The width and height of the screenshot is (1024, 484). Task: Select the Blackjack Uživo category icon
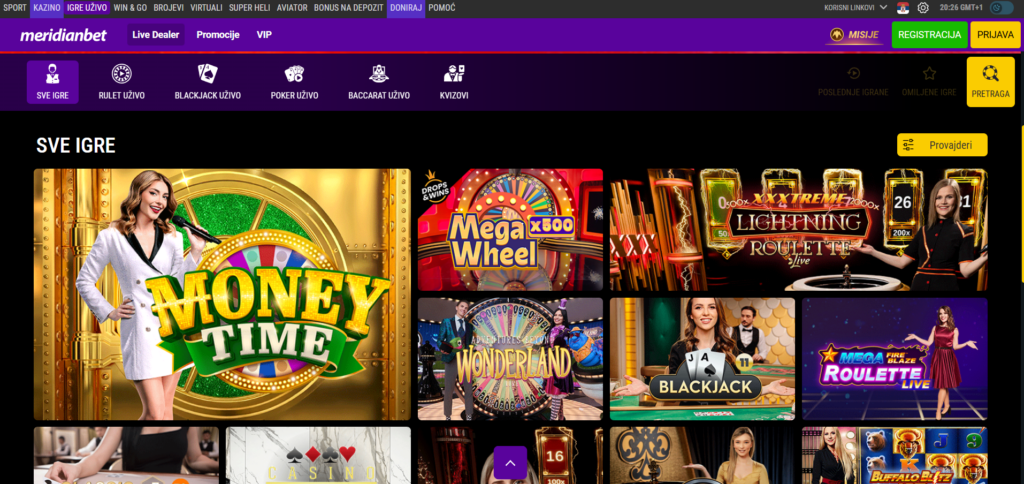click(207, 82)
